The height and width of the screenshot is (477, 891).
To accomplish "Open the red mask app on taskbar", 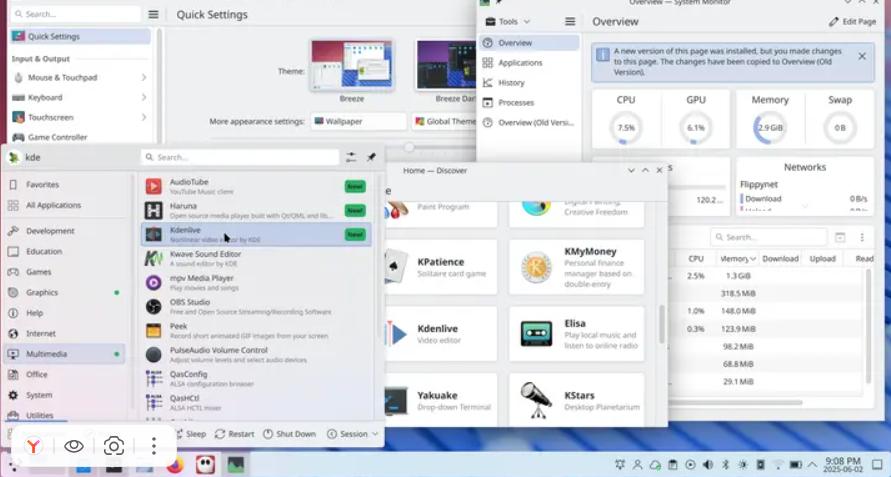I will (x=205, y=465).
